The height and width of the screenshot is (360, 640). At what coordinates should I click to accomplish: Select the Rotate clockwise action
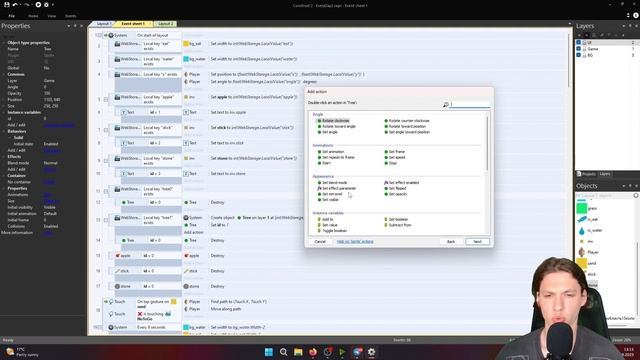[333, 121]
